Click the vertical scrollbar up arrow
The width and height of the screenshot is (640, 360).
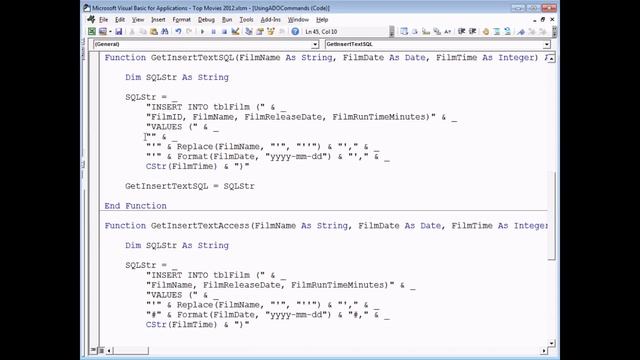(551, 59)
